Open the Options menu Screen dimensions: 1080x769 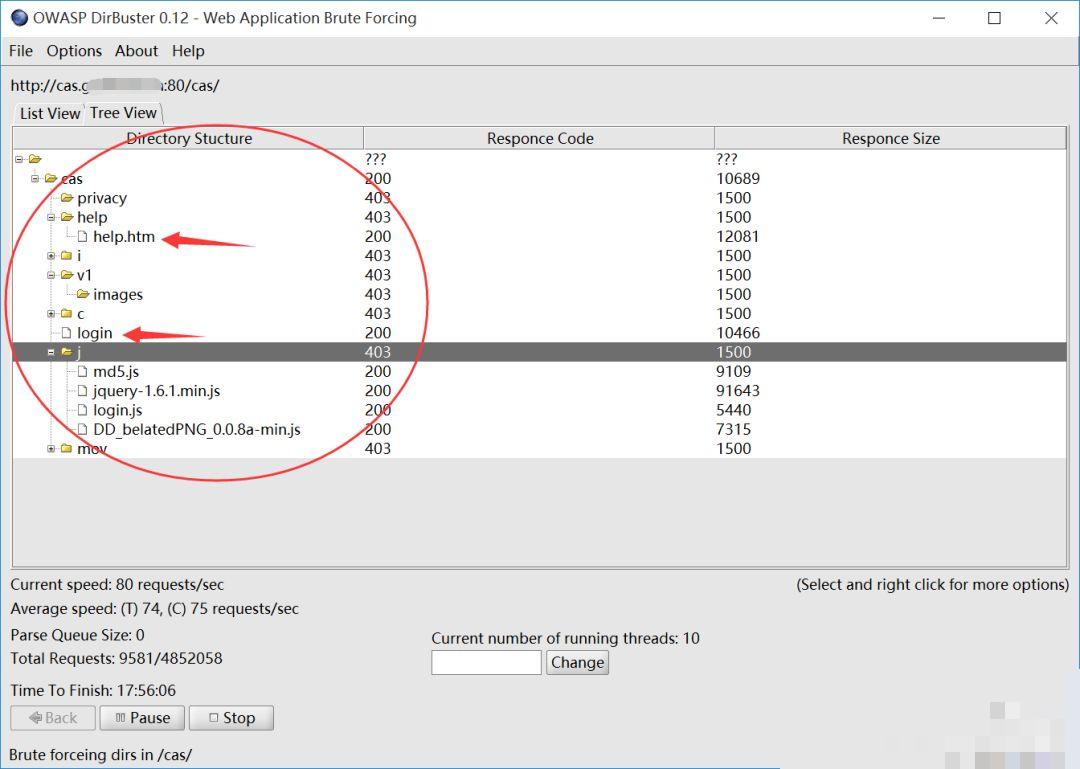tap(74, 51)
